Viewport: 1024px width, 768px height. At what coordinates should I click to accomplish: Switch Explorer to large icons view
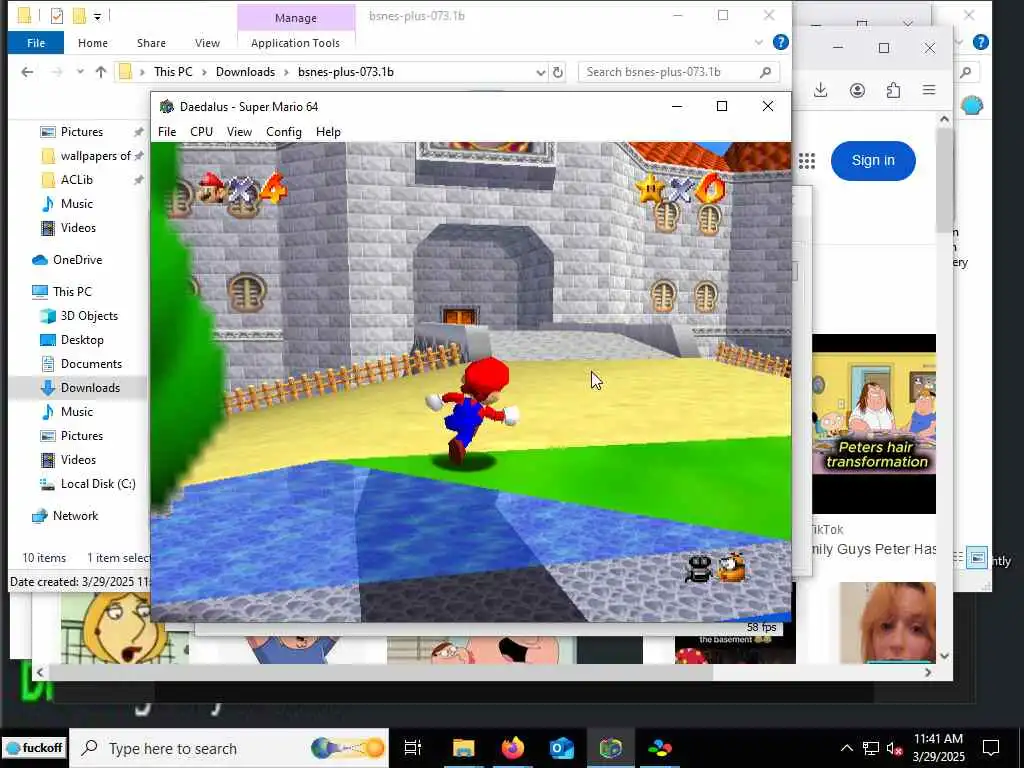(x=976, y=558)
